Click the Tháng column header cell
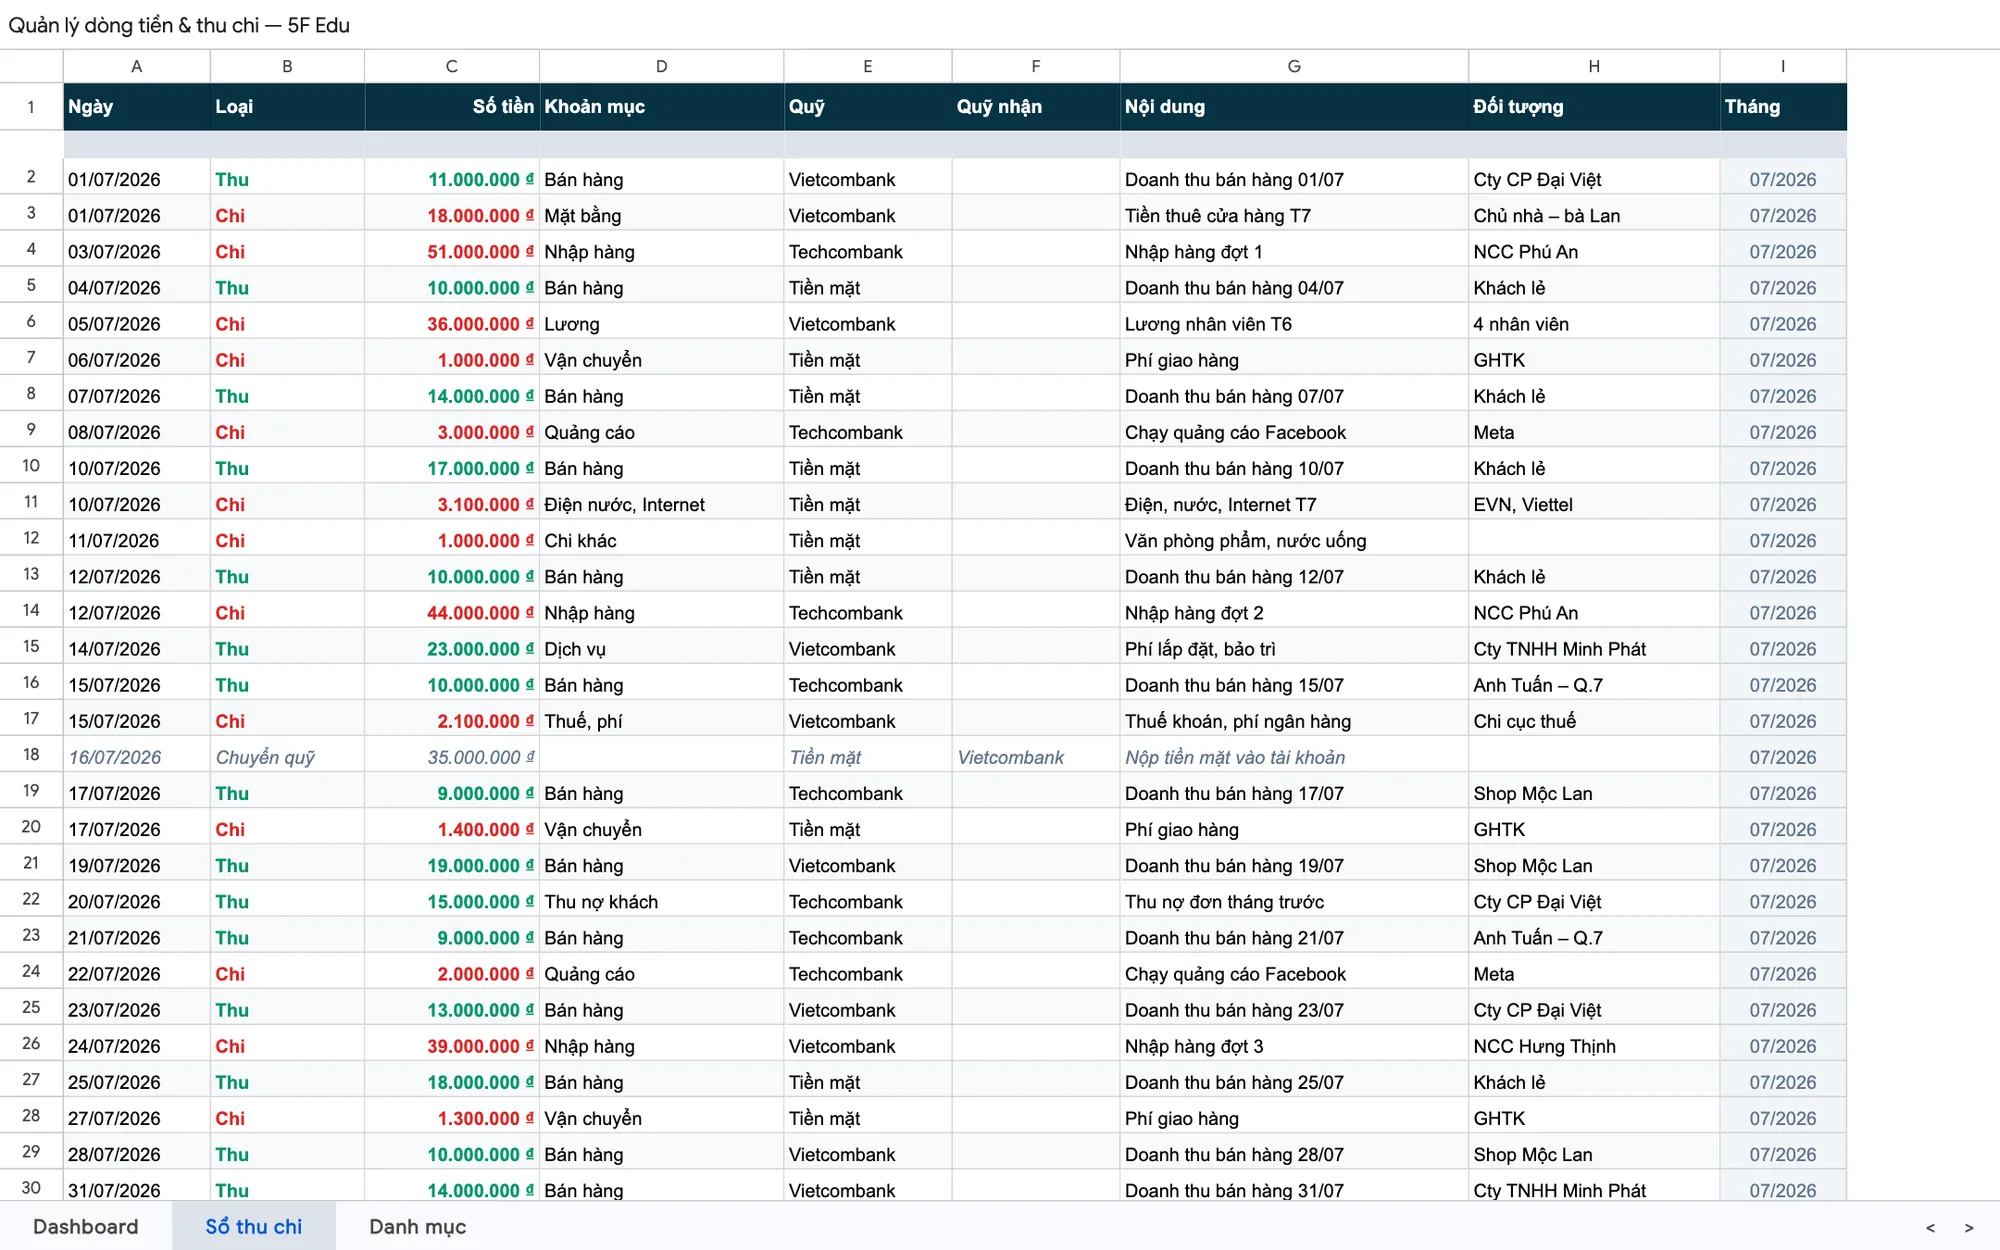 click(x=1783, y=106)
